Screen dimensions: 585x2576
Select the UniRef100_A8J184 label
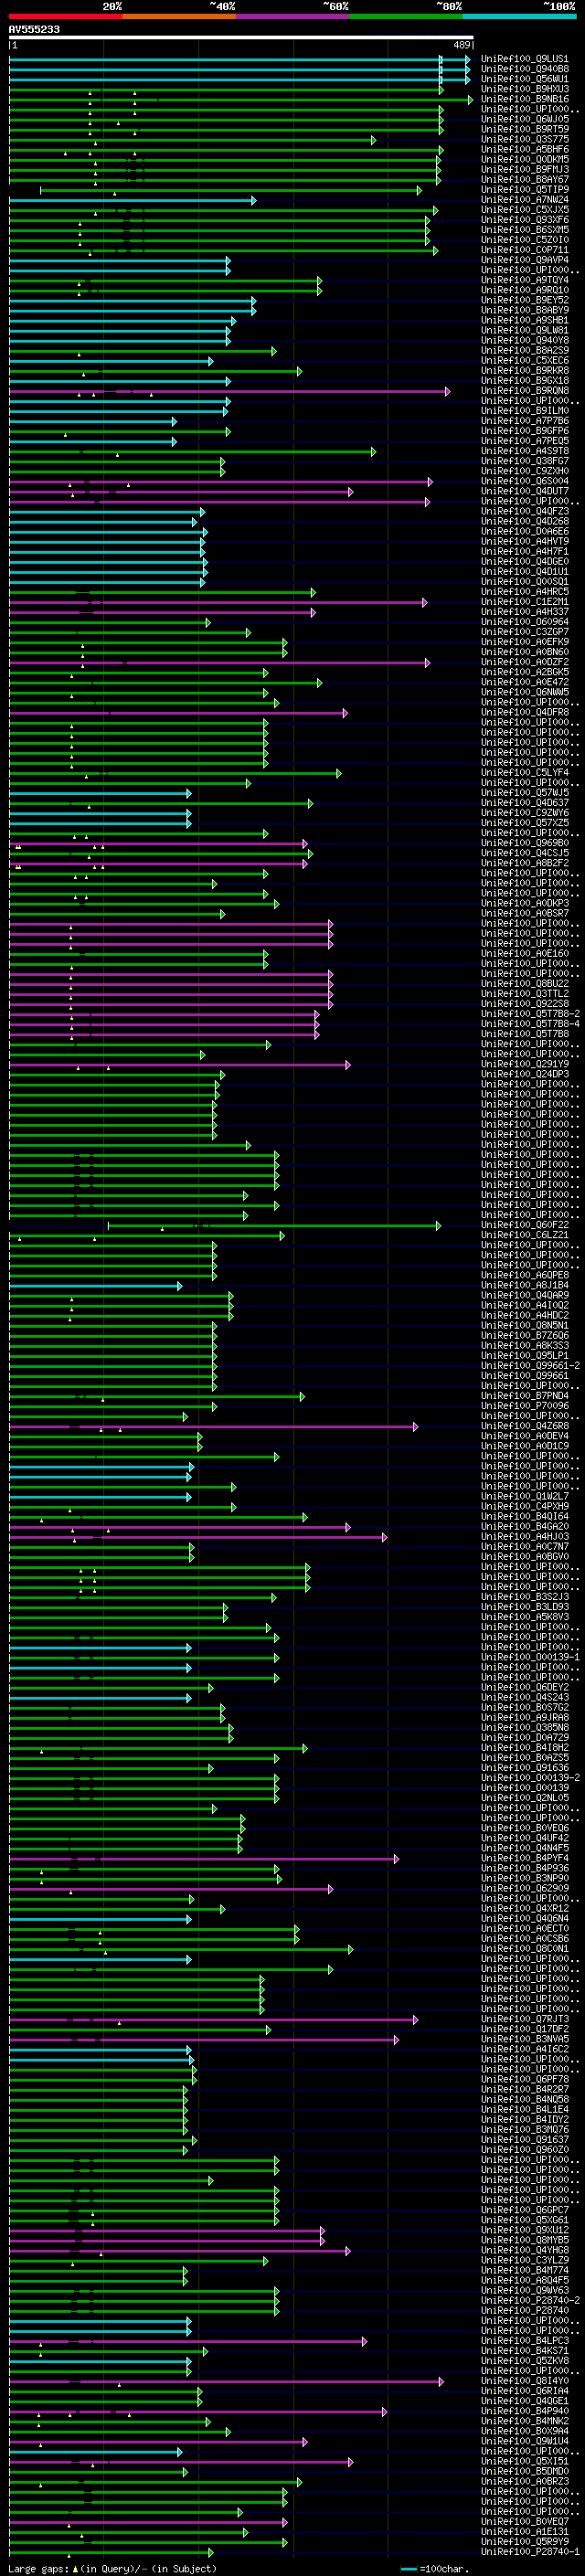(525, 1286)
